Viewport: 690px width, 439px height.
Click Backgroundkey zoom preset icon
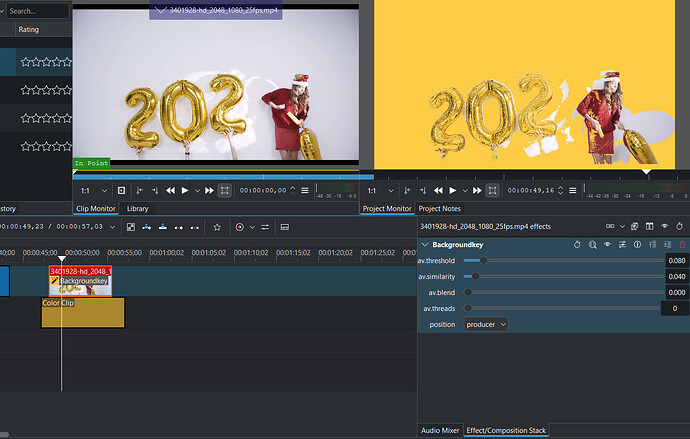(x=592, y=245)
